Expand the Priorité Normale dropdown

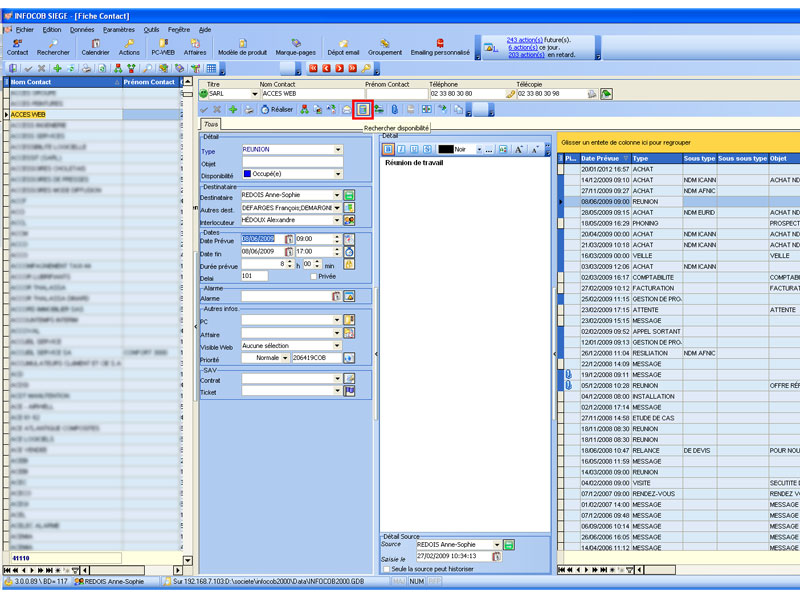[x=284, y=357]
